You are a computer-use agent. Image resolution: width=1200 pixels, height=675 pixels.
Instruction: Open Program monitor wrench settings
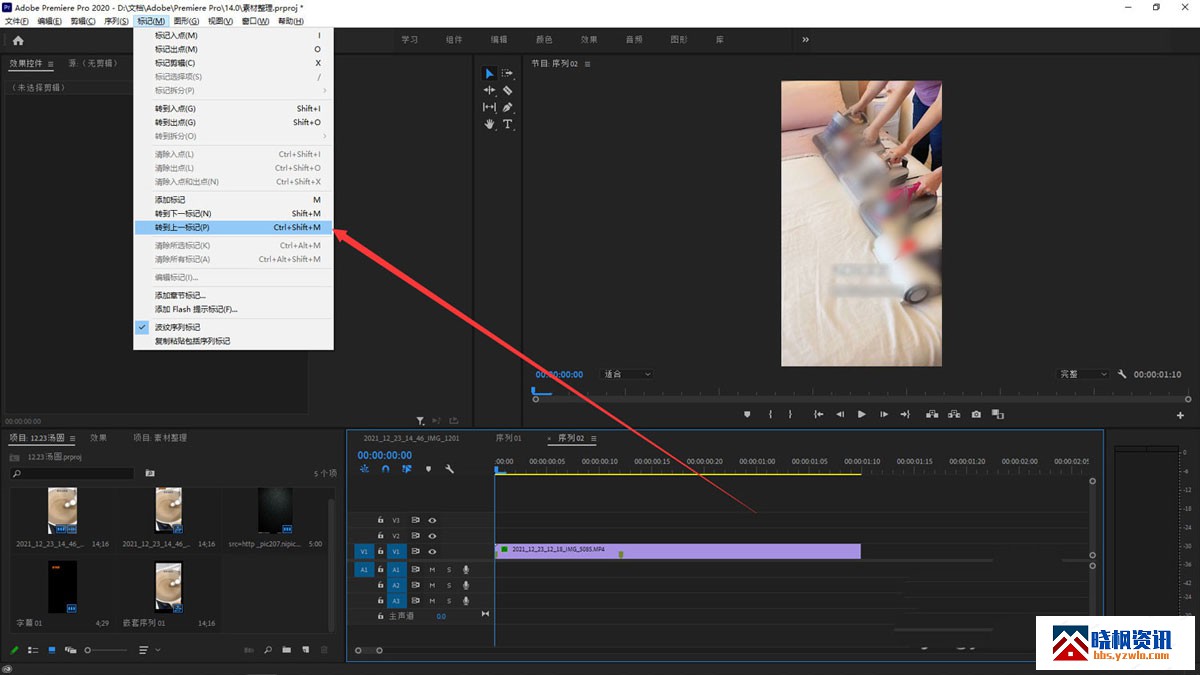[x=1122, y=374]
